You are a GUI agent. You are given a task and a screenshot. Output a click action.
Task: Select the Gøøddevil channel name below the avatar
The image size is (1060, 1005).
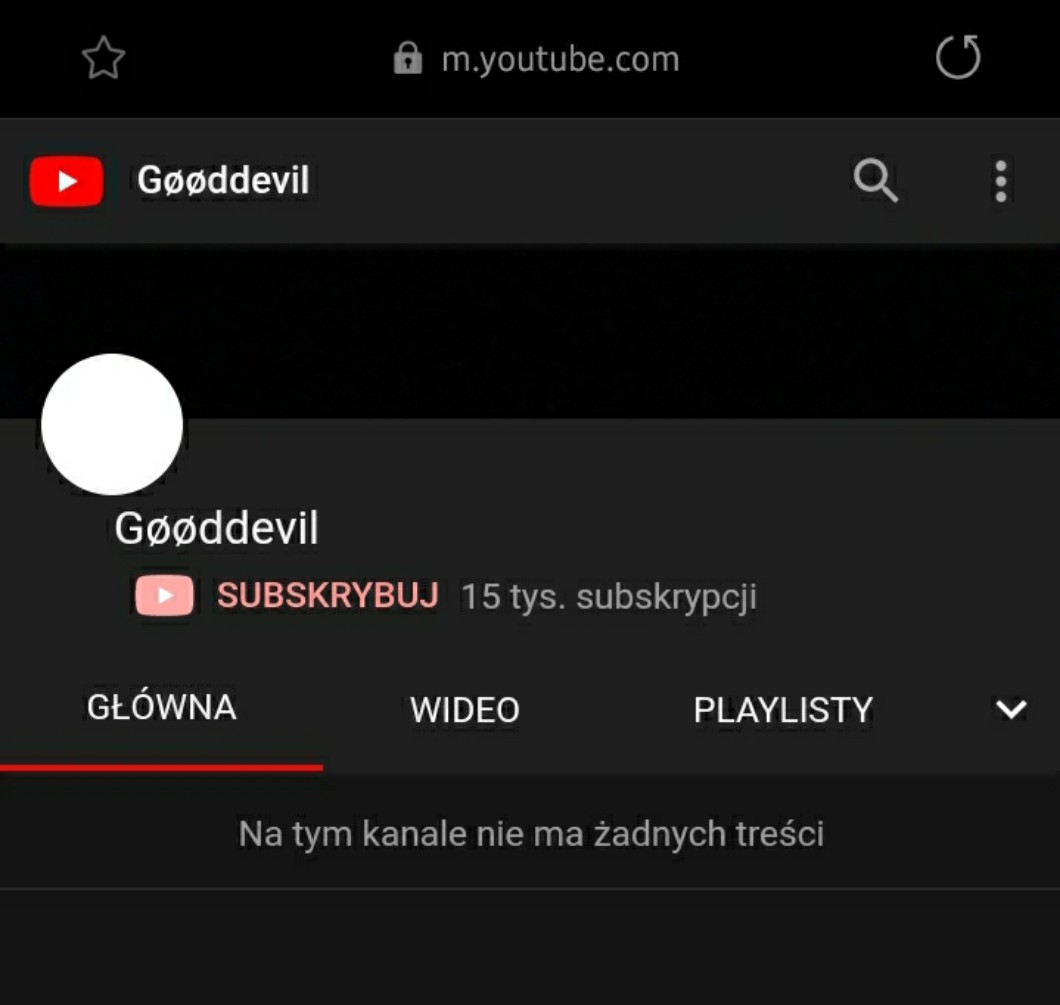216,528
